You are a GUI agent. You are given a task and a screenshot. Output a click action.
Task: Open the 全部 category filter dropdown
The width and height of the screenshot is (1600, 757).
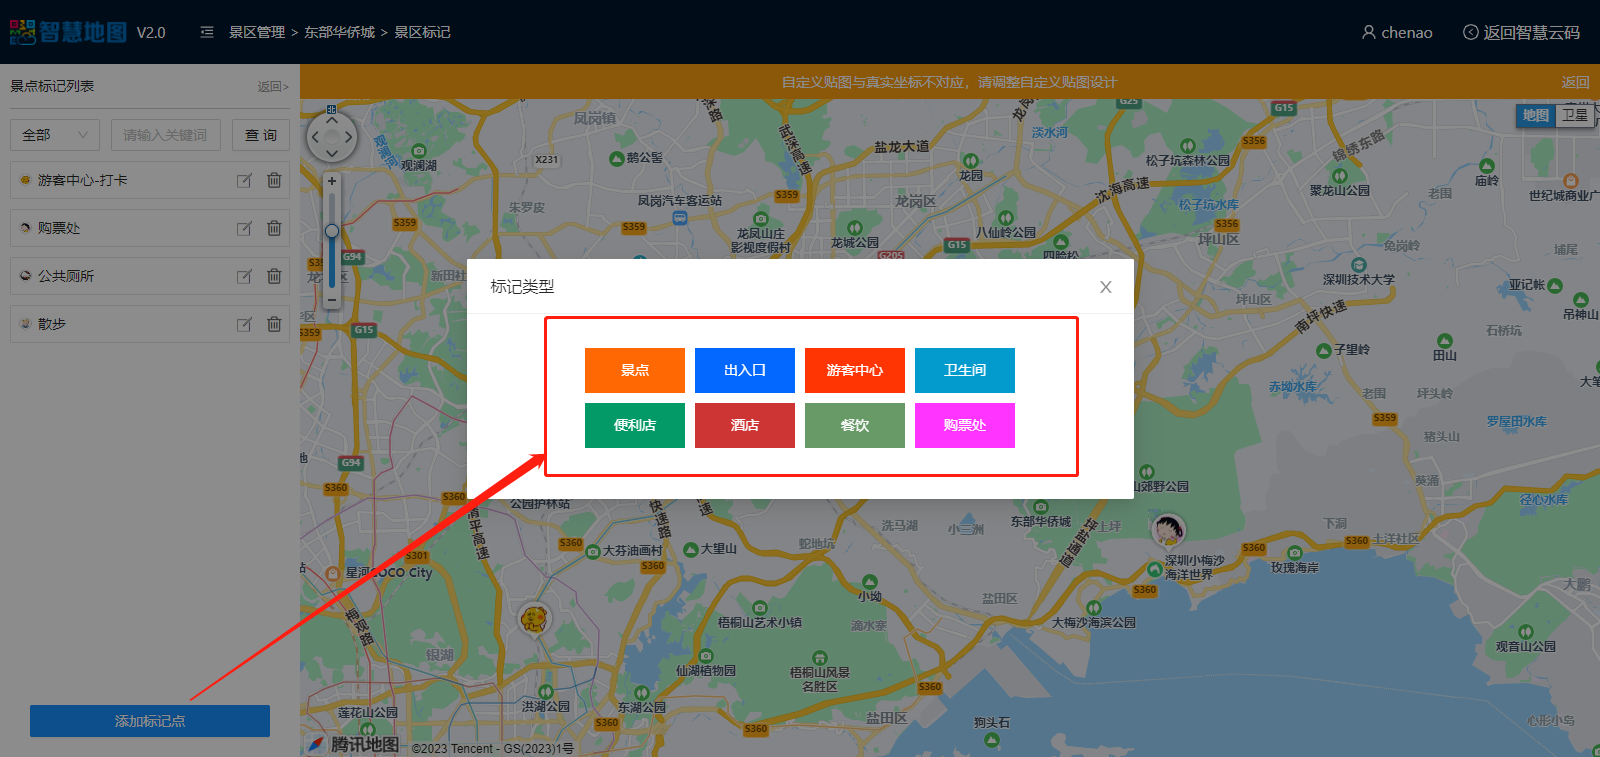(x=55, y=135)
